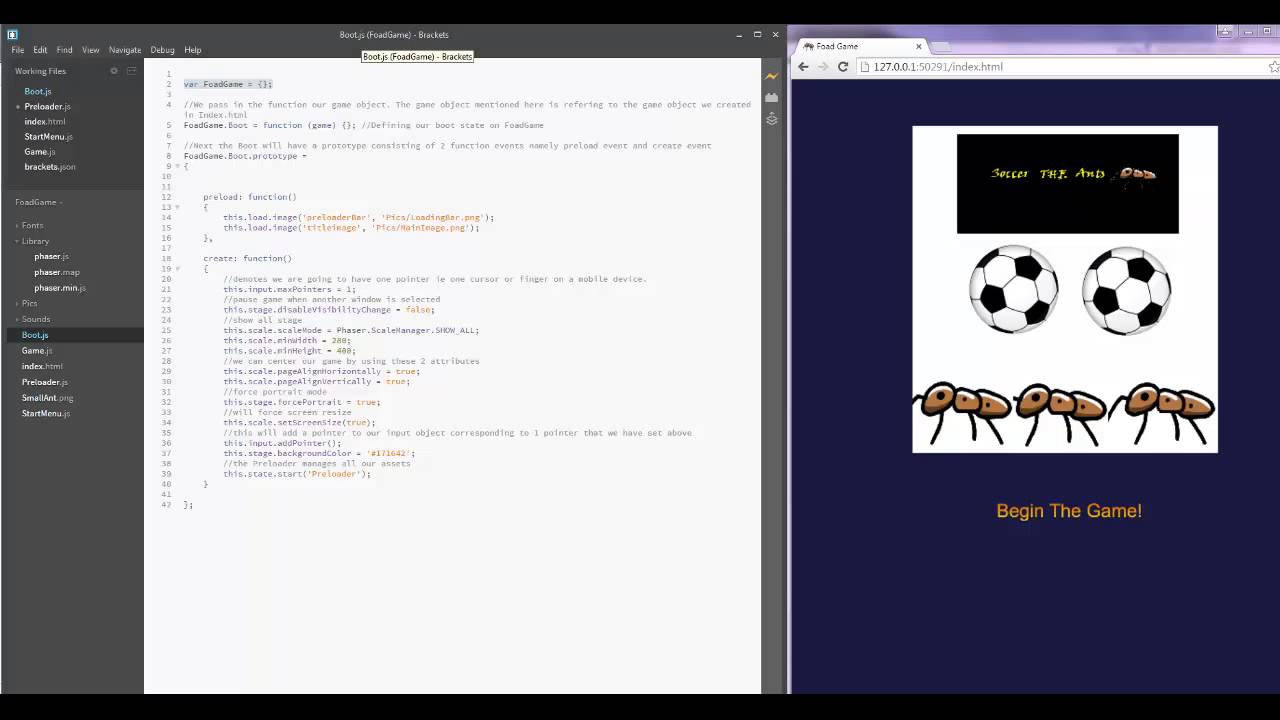1280x720 pixels.
Task: Open StartMenu.js in project tree
Action: pyautogui.click(x=46, y=413)
